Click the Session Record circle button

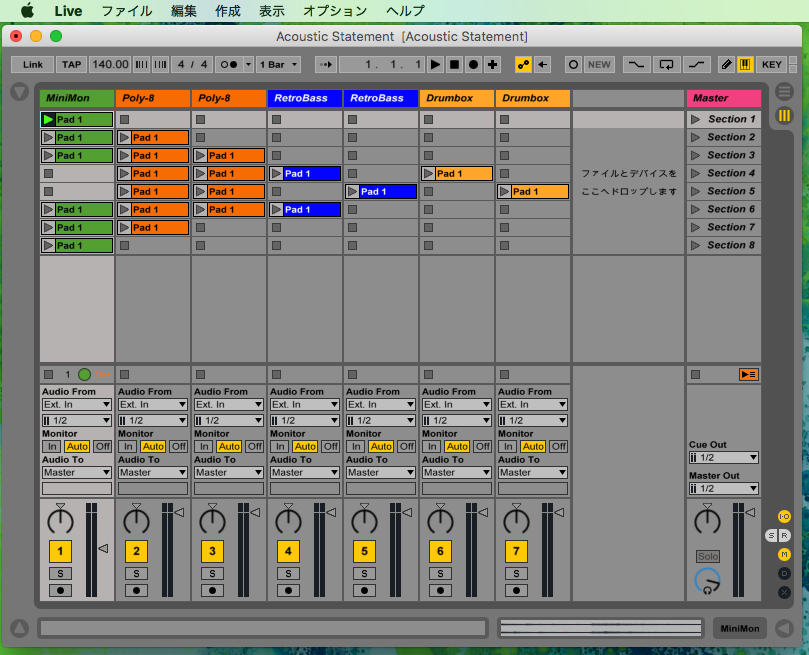pyautogui.click(x=573, y=64)
